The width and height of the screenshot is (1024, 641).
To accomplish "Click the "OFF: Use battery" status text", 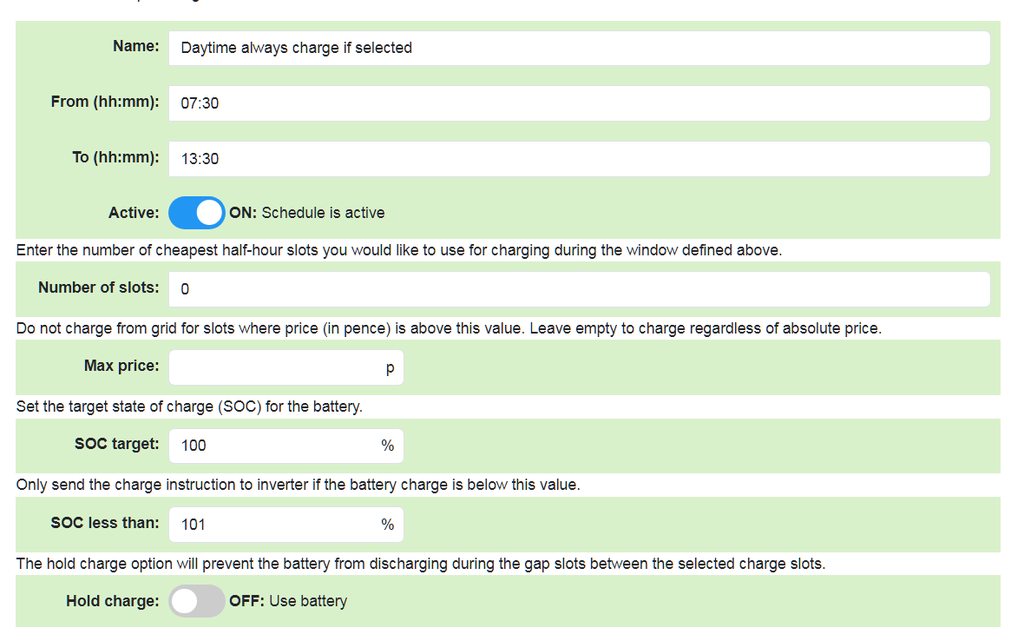I will pyautogui.click(x=288, y=601).
